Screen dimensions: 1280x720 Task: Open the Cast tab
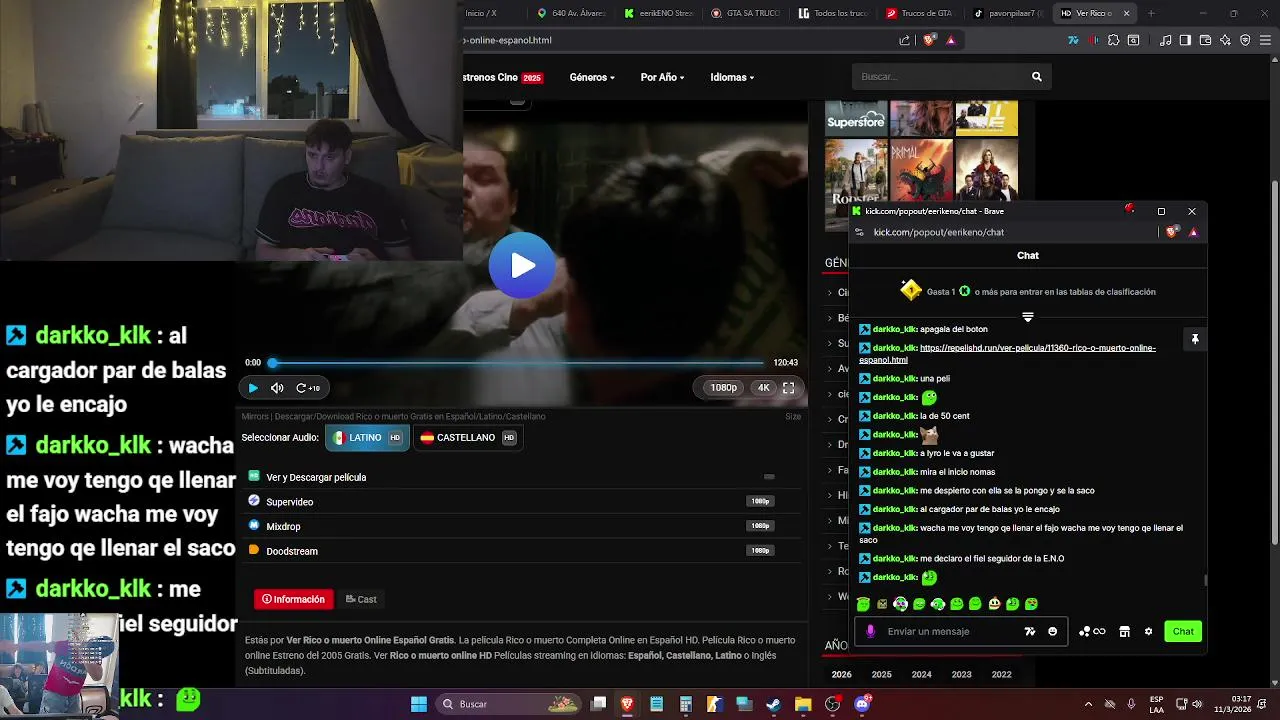tap(361, 599)
